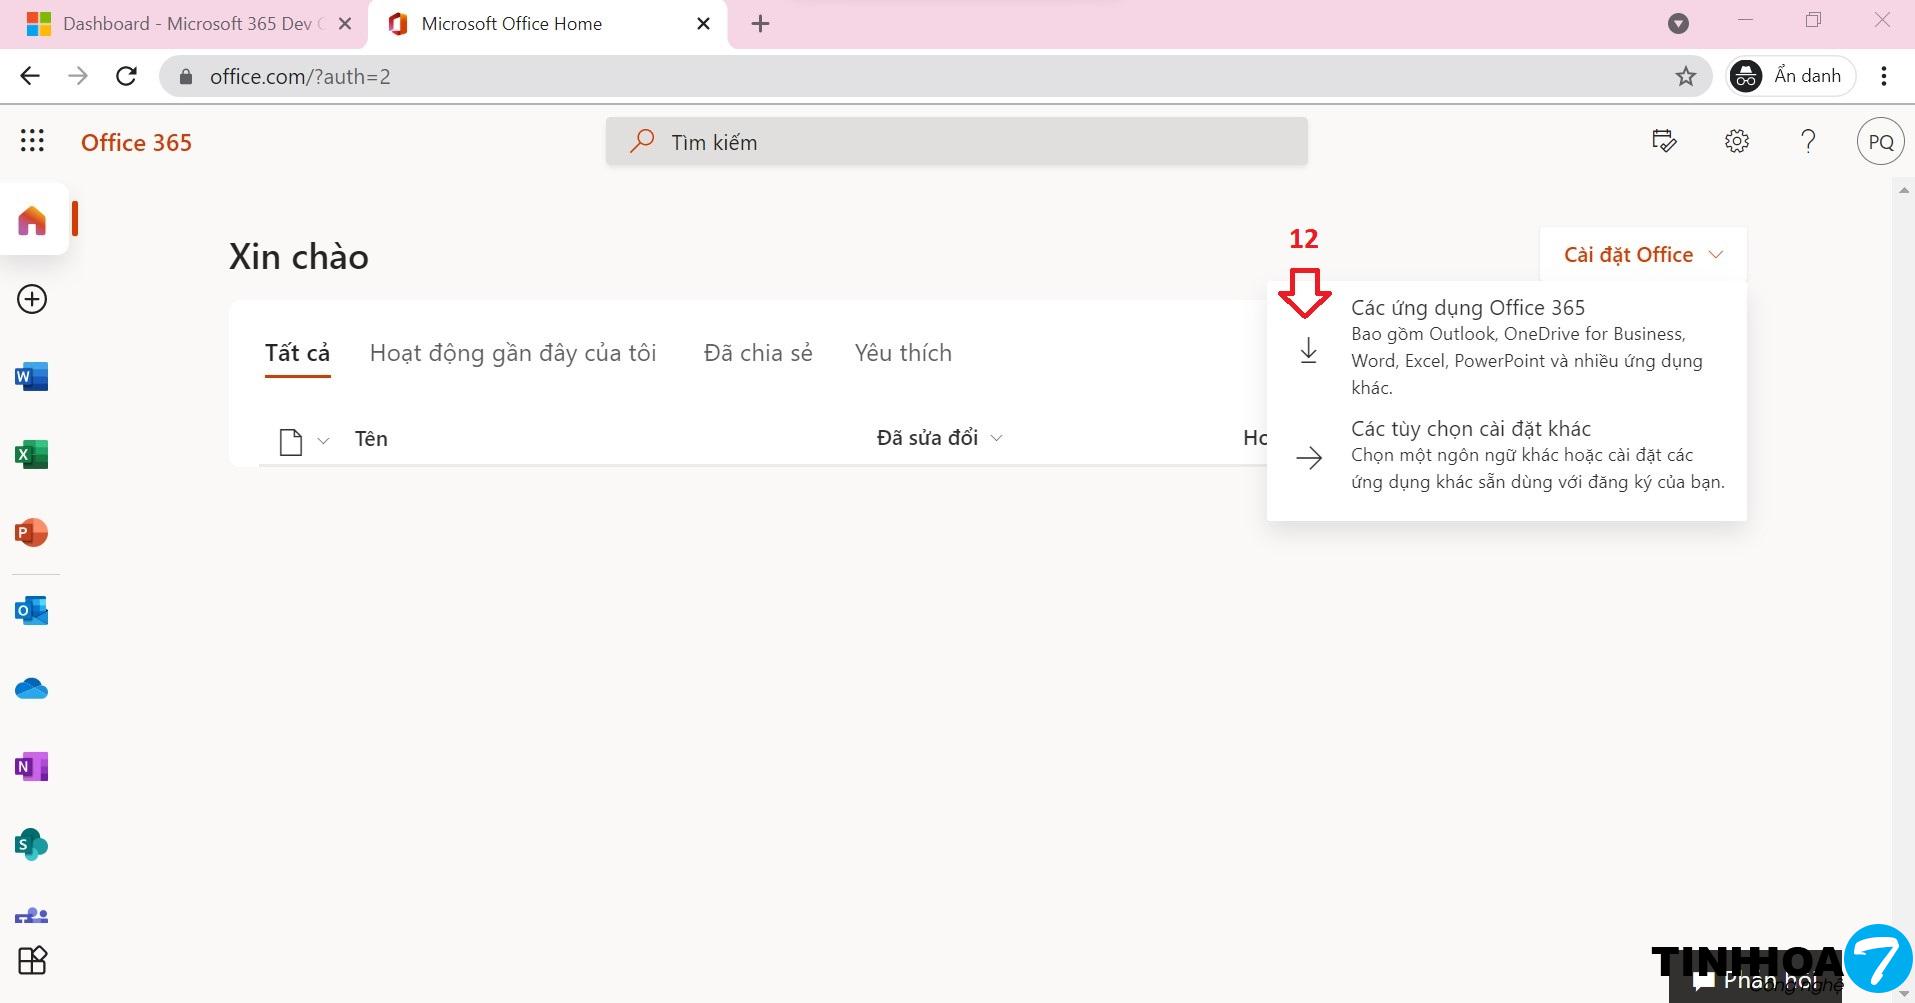This screenshot has height=1003, width=1915.
Task: Open the My Day calendar-check icon
Action: point(1664,141)
